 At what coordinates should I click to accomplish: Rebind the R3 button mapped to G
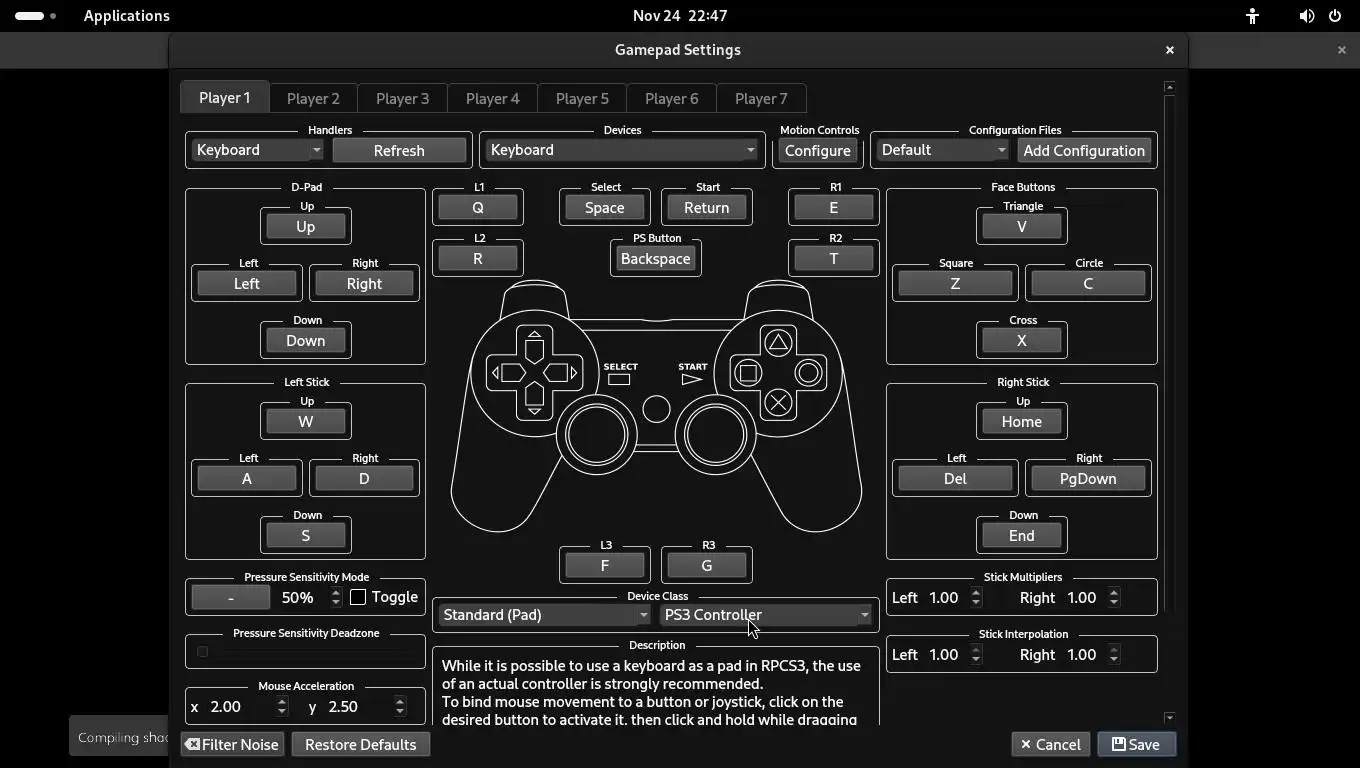pos(706,566)
